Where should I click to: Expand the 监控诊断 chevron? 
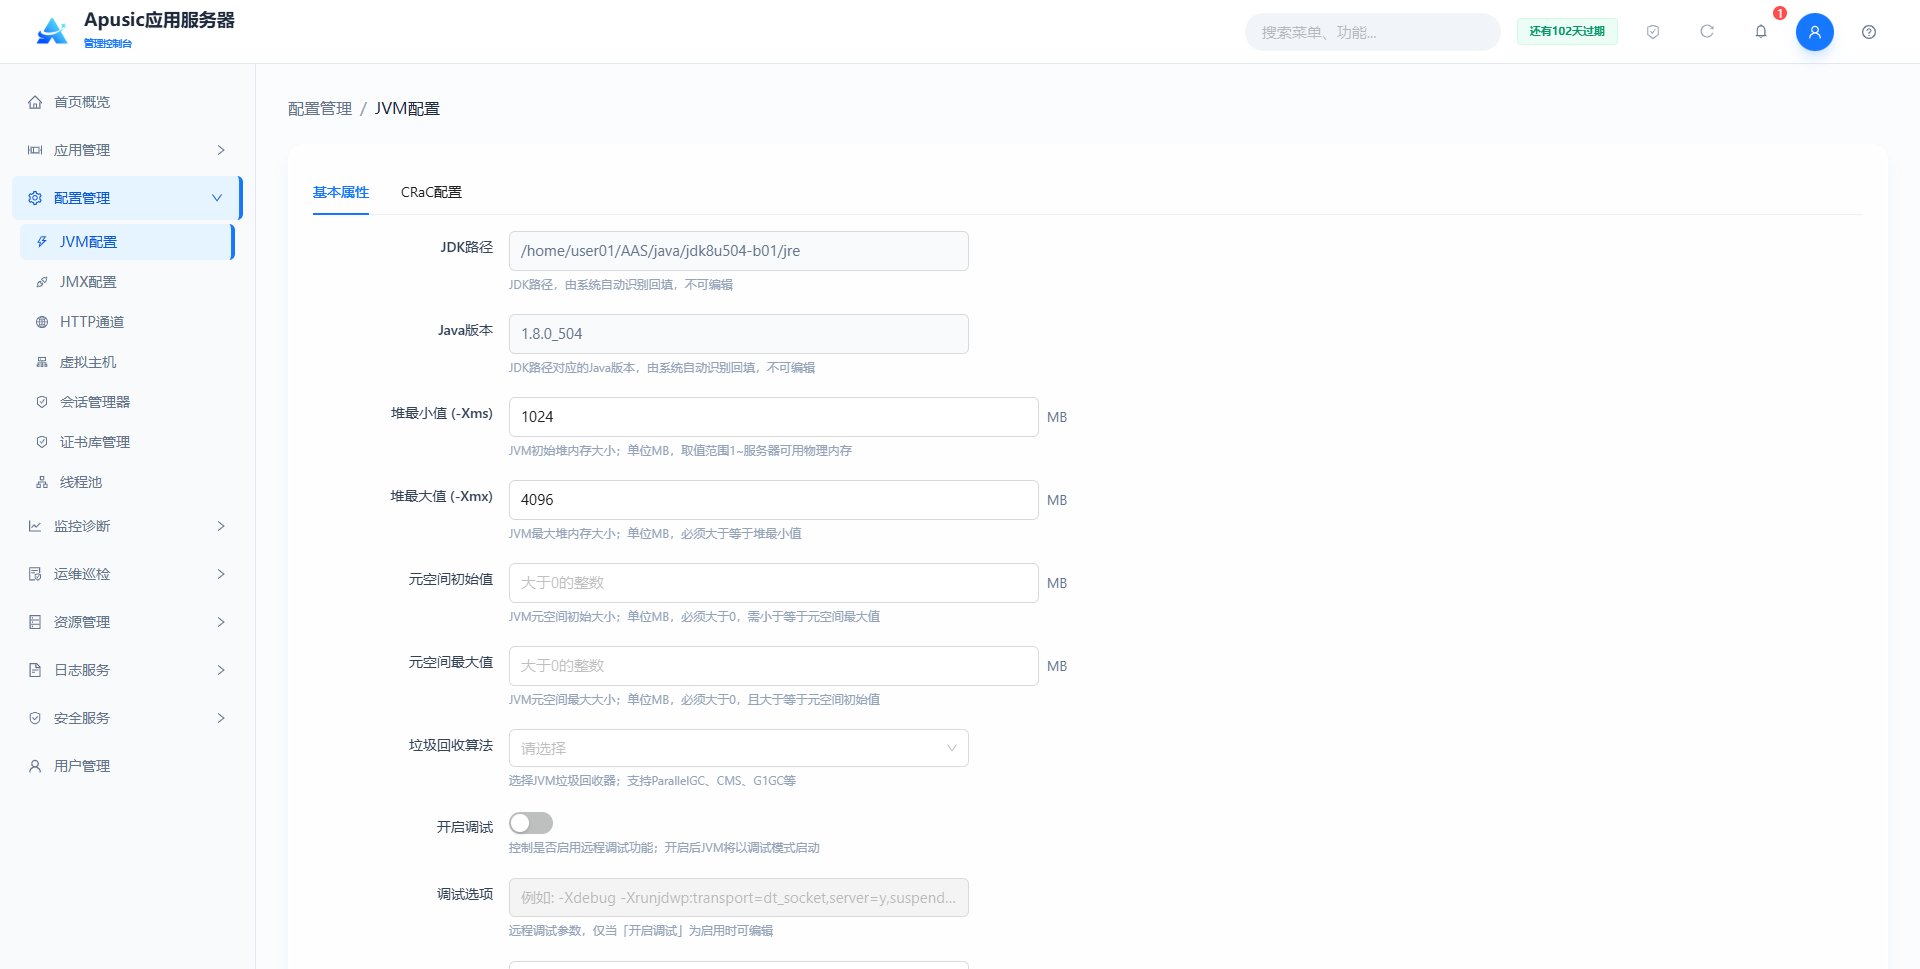coord(221,526)
